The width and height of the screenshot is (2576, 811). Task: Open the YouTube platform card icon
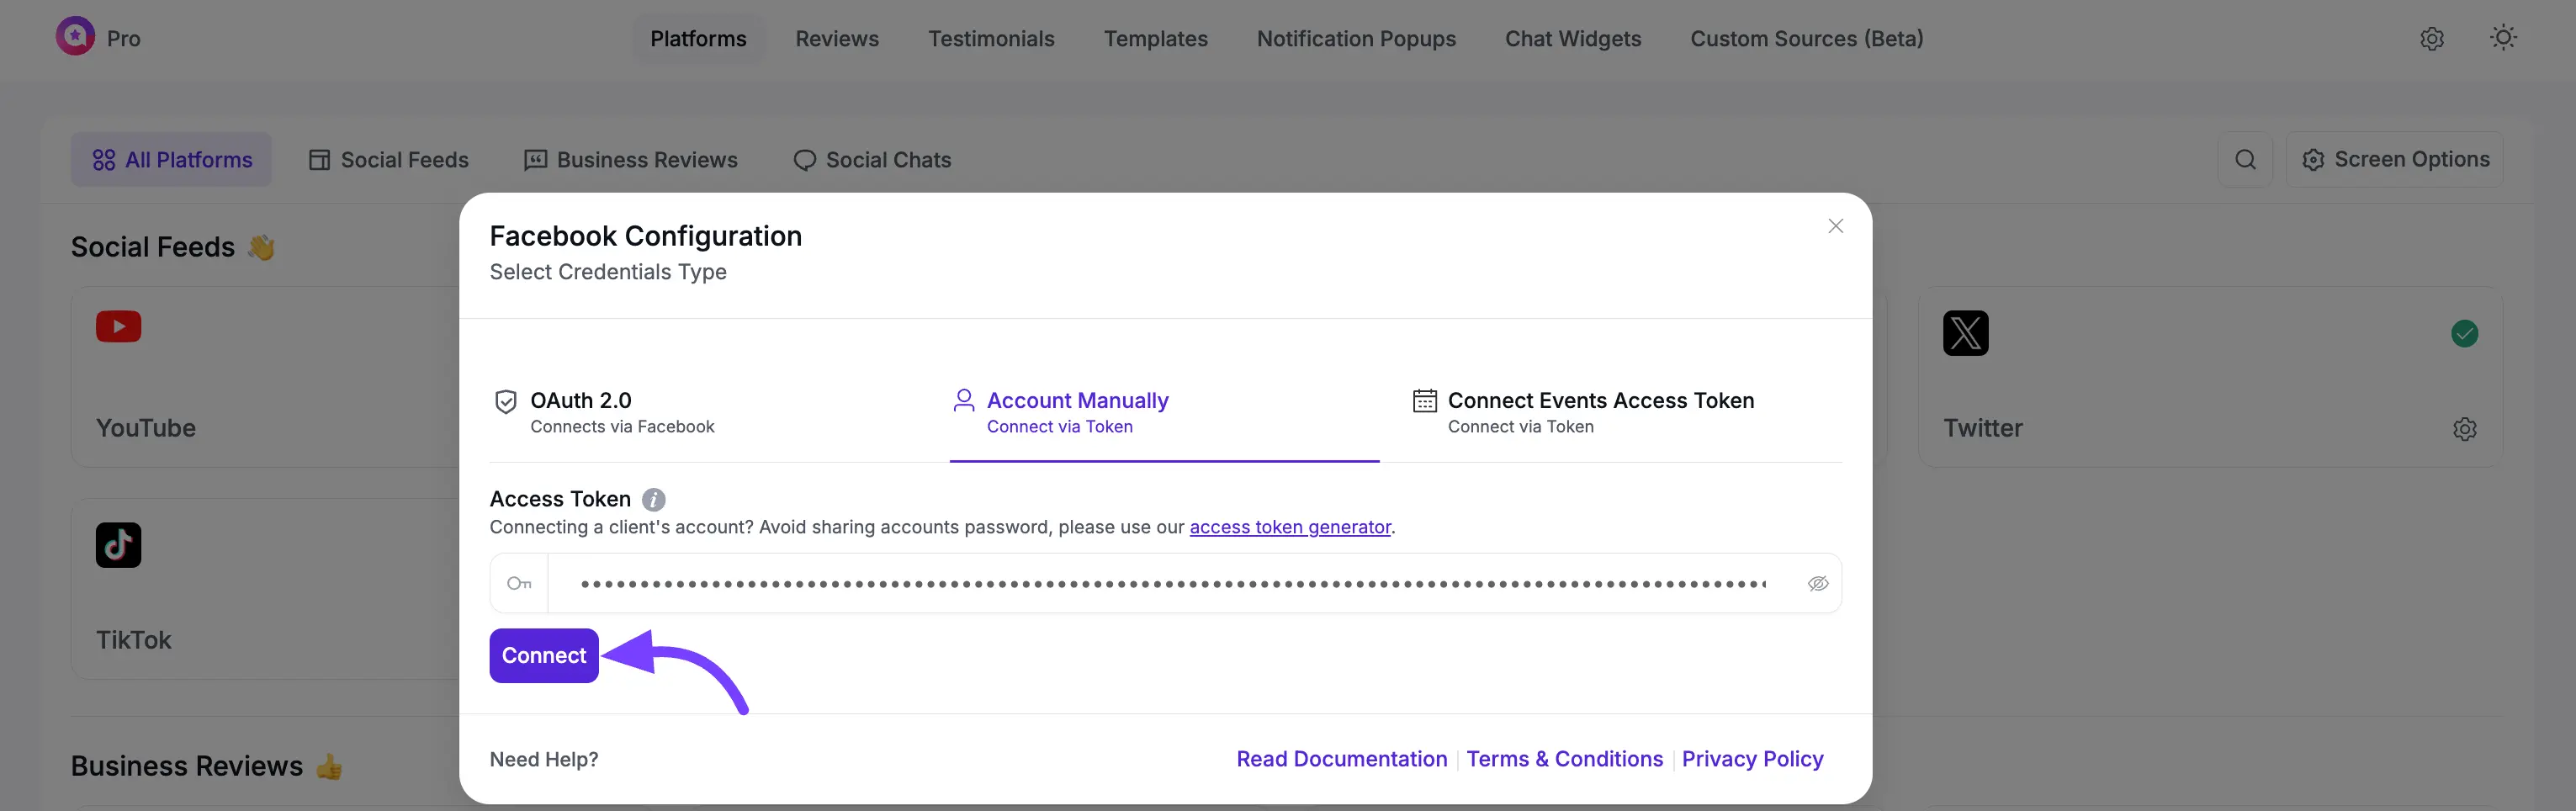click(x=118, y=327)
